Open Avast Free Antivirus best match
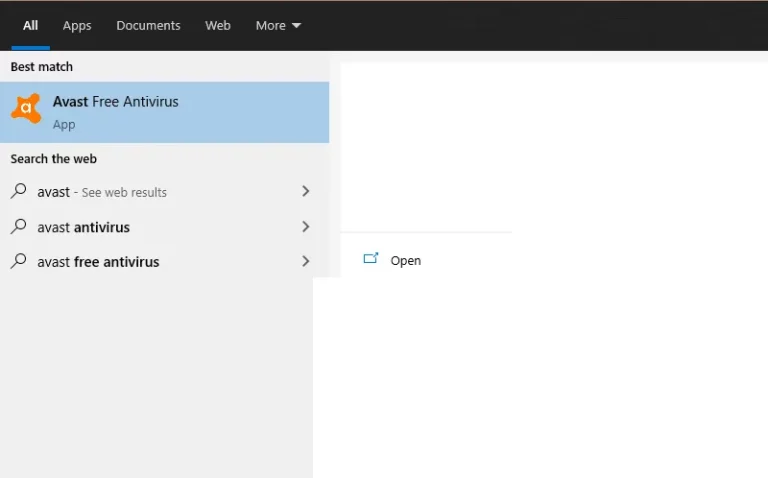 [165, 112]
